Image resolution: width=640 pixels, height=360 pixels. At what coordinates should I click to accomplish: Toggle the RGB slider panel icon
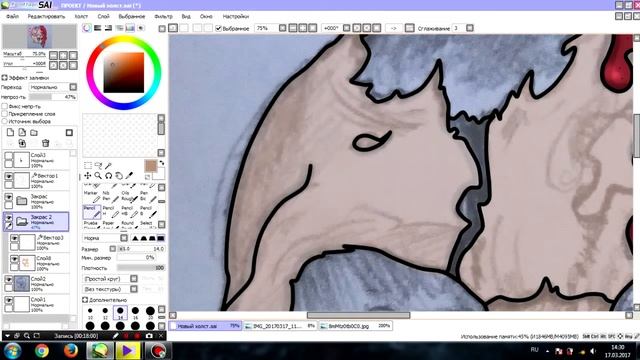(98, 28)
